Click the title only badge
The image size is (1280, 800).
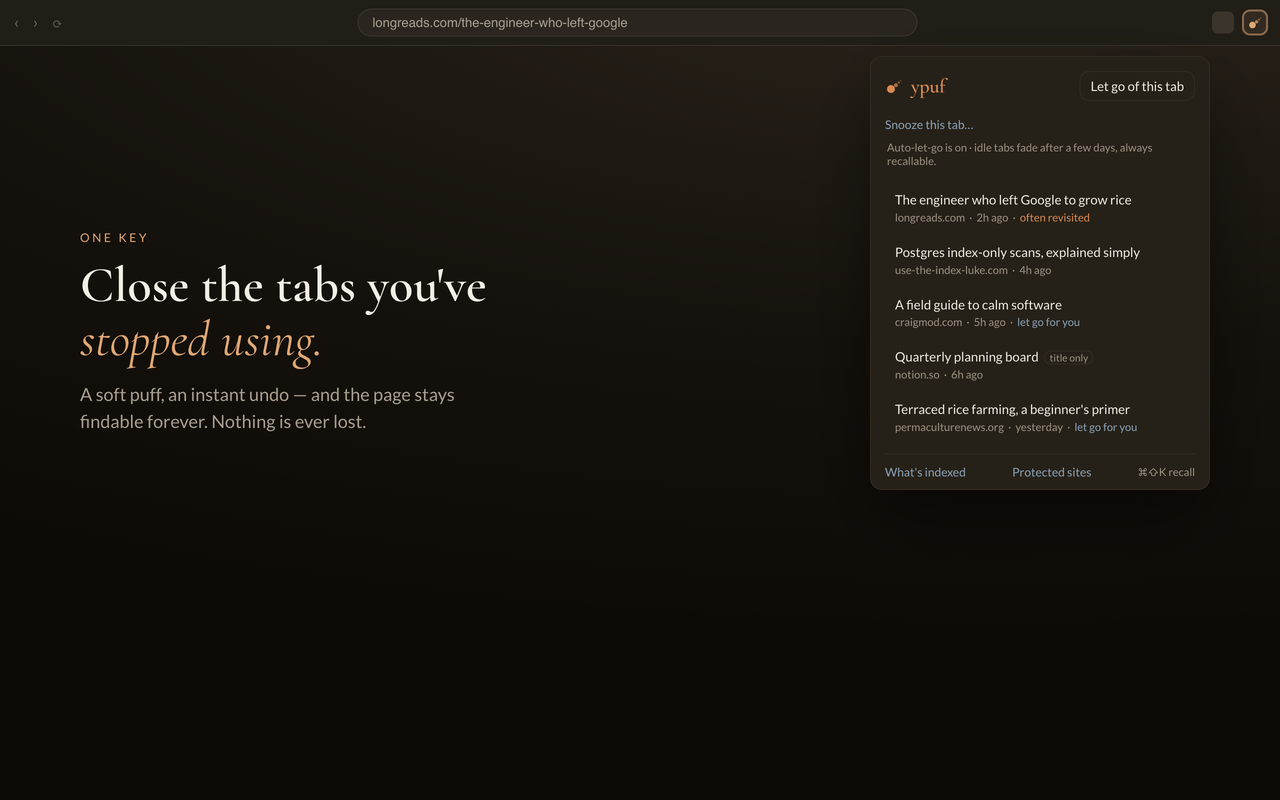[1069, 358]
